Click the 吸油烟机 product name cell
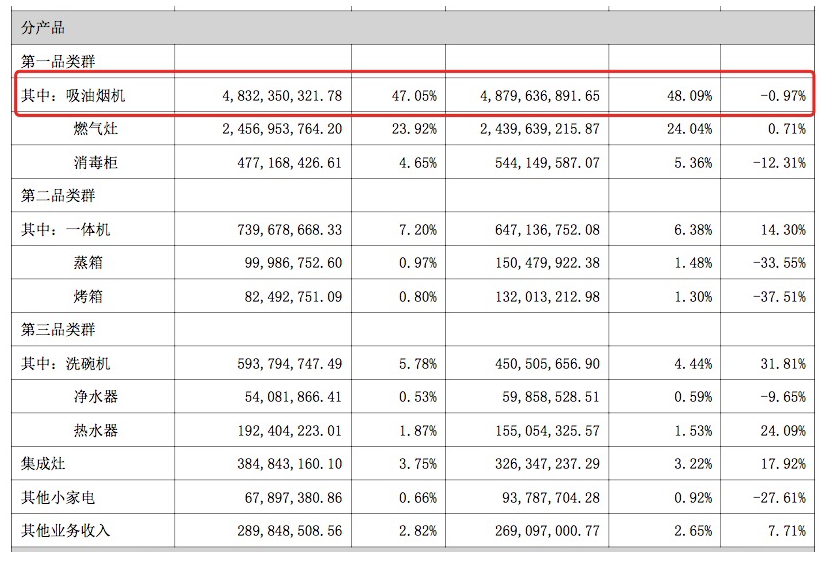Viewport: 824px width, 573px height. pos(96,95)
